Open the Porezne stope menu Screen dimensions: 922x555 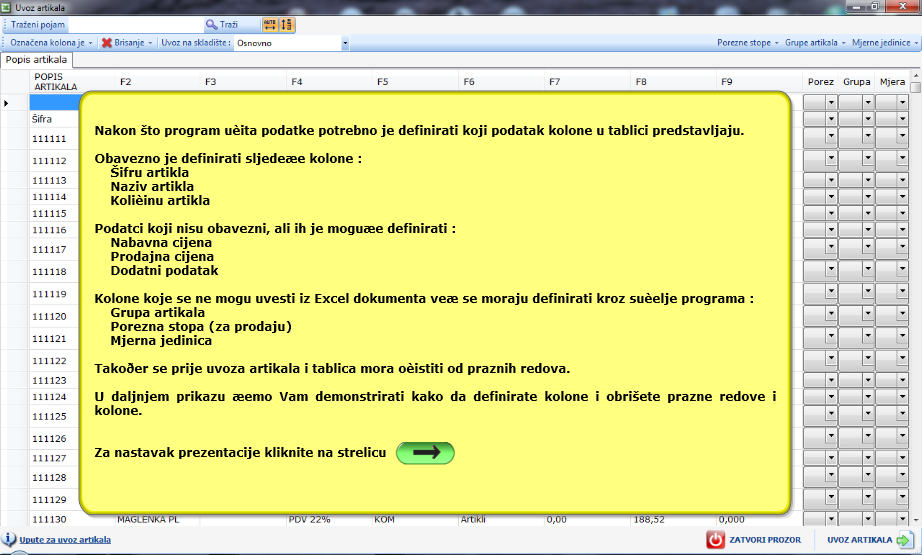coord(747,43)
